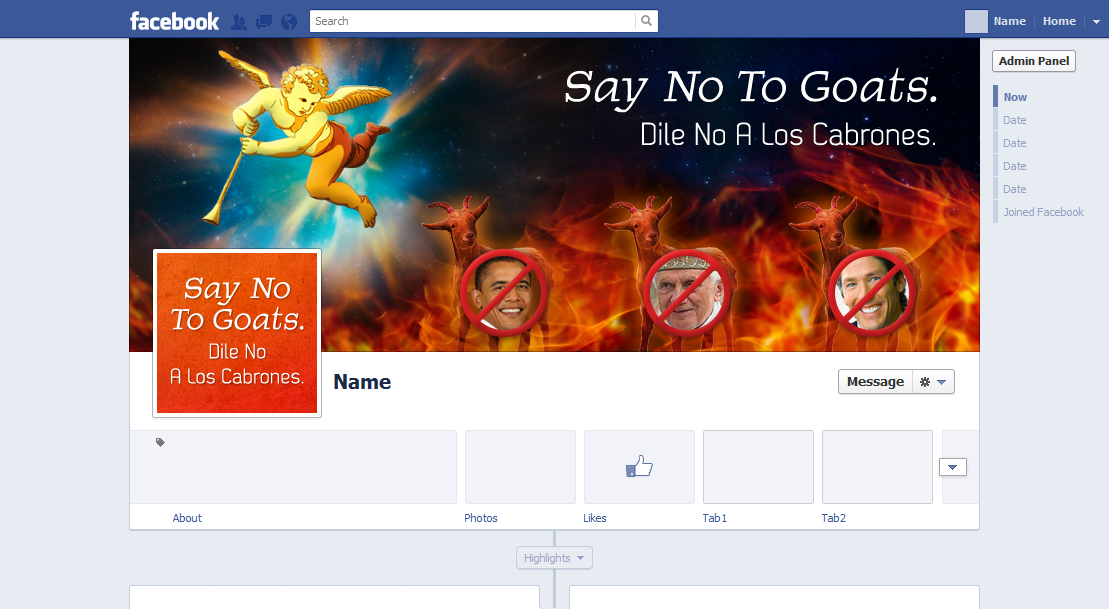Open the Tab2 link

tap(833, 518)
